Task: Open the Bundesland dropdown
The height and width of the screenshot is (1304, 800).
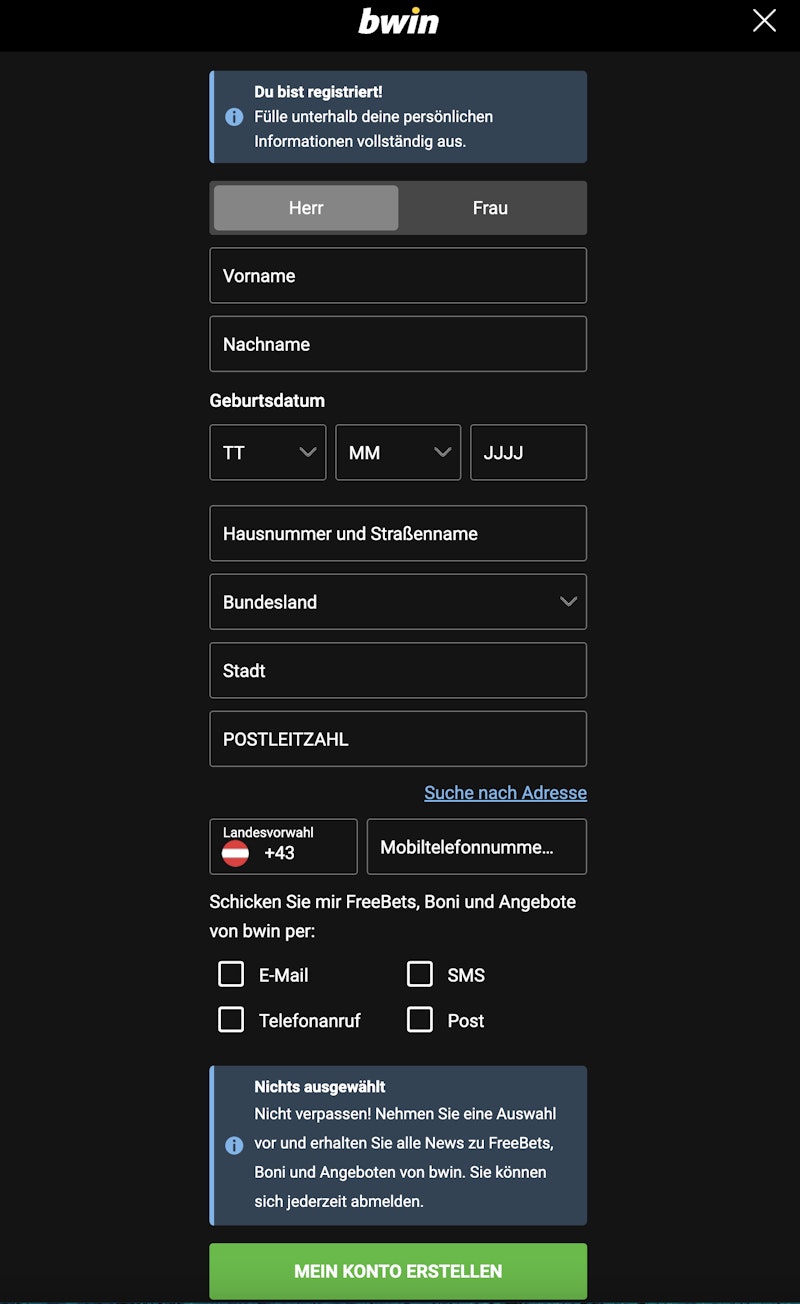Action: 398,602
